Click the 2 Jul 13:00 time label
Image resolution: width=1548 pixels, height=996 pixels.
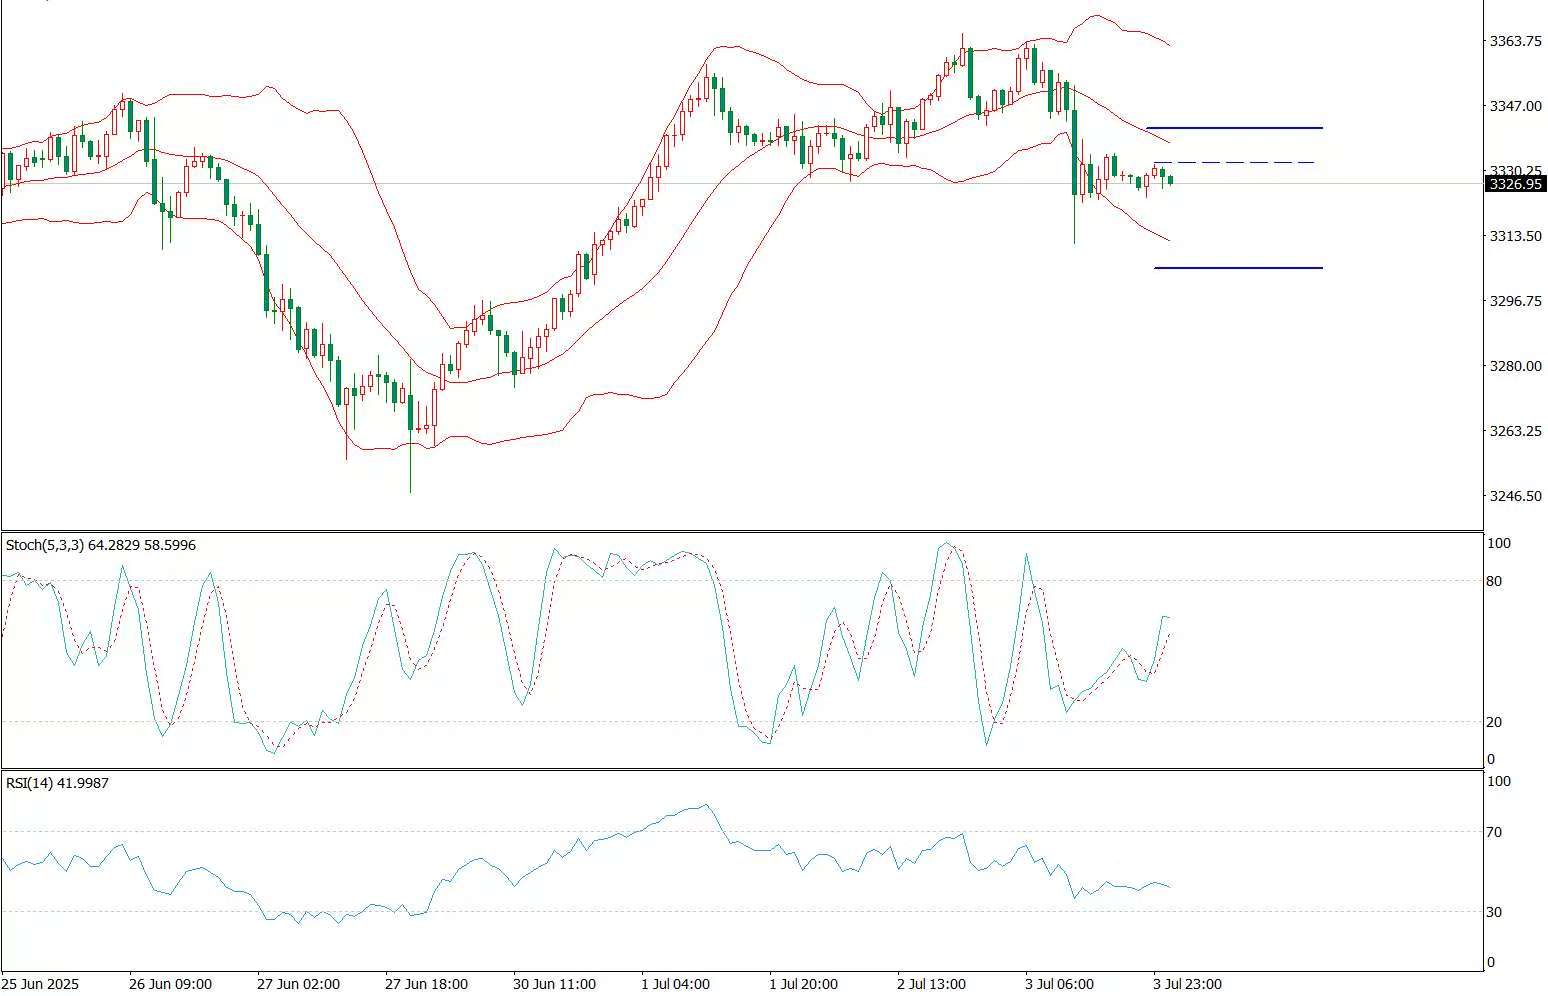[x=931, y=984]
